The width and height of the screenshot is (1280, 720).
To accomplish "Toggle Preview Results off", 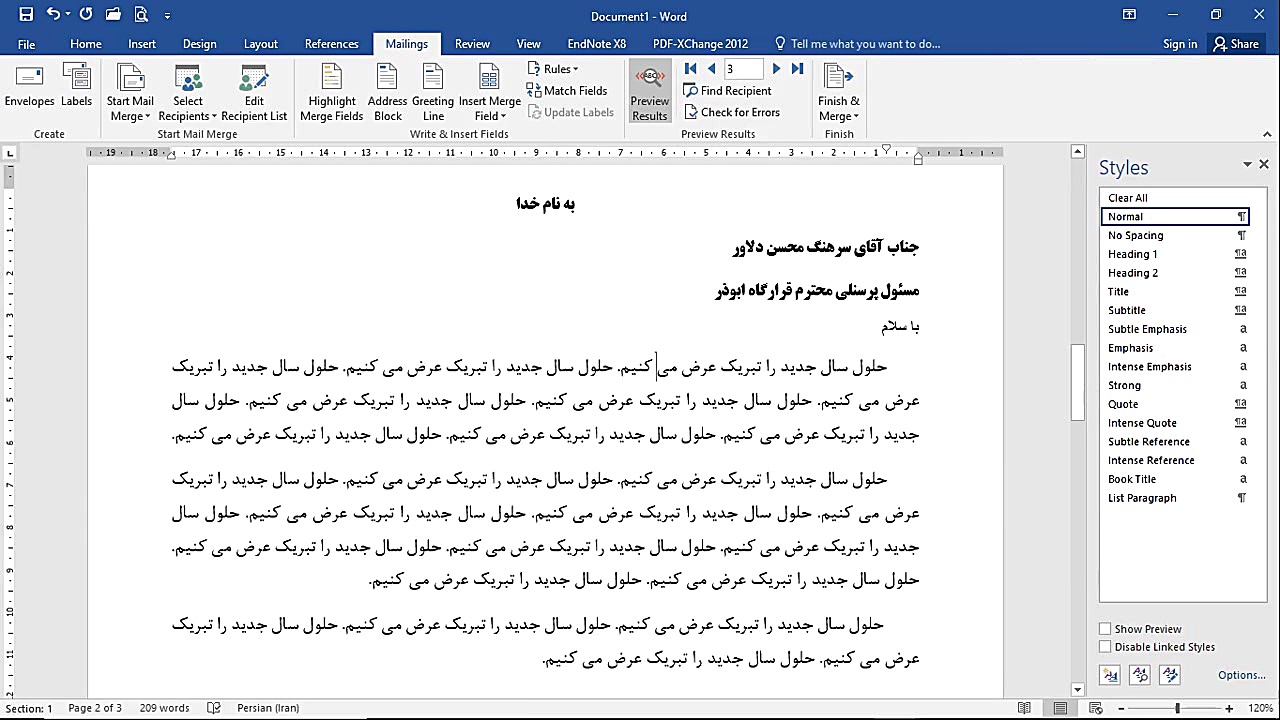I will [x=649, y=90].
